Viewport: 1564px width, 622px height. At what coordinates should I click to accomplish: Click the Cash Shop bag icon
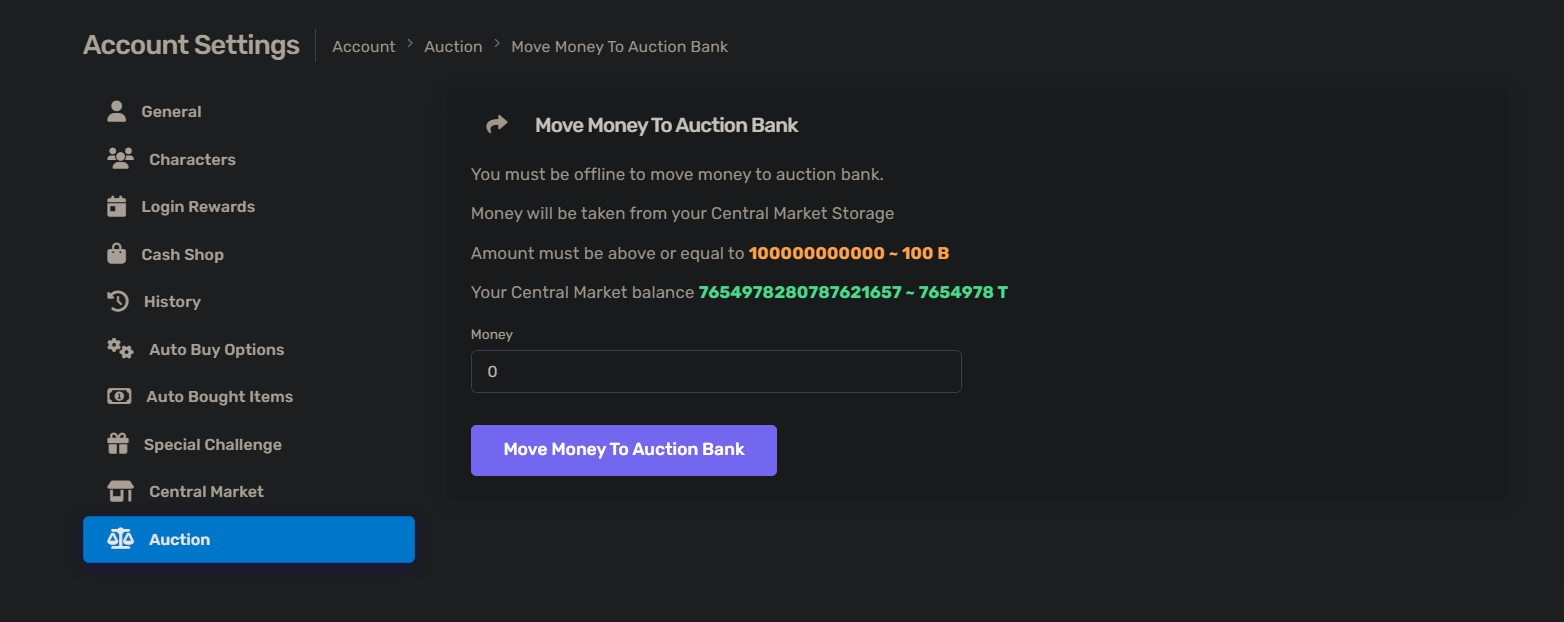117,254
